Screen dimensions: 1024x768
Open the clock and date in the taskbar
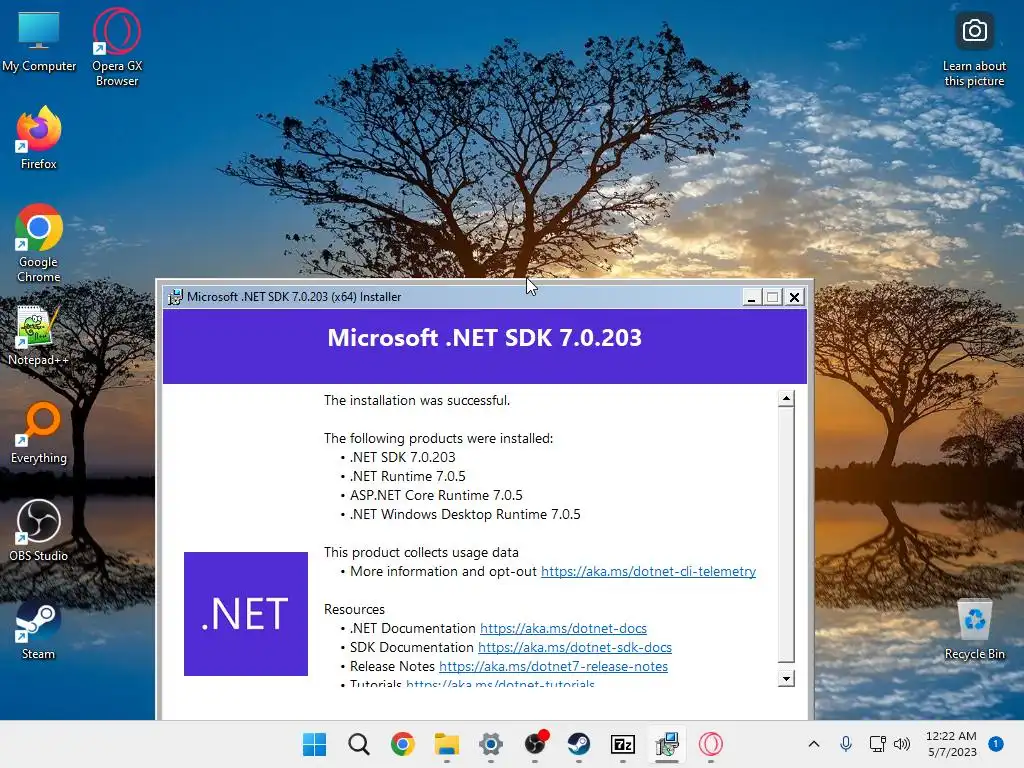tap(951, 744)
